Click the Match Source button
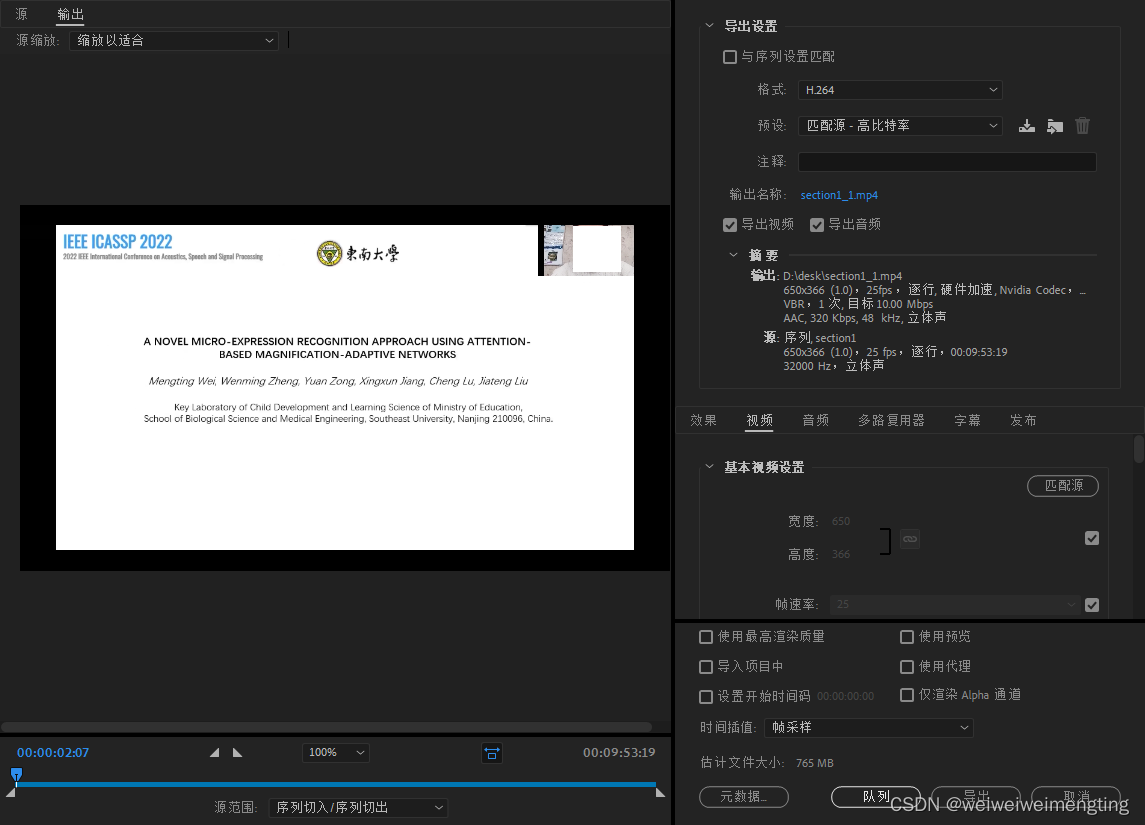The height and width of the screenshot is (825, 1145). (x=1062, y=486)
